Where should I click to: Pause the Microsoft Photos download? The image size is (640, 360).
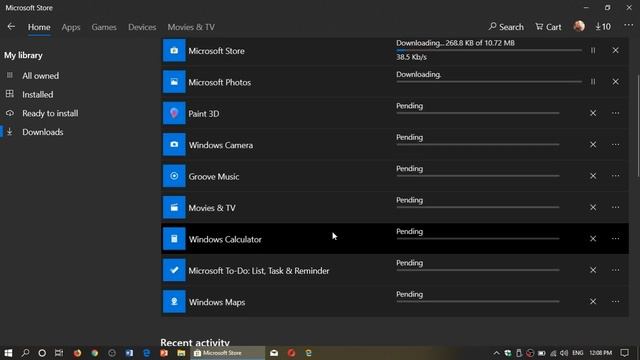593,82
